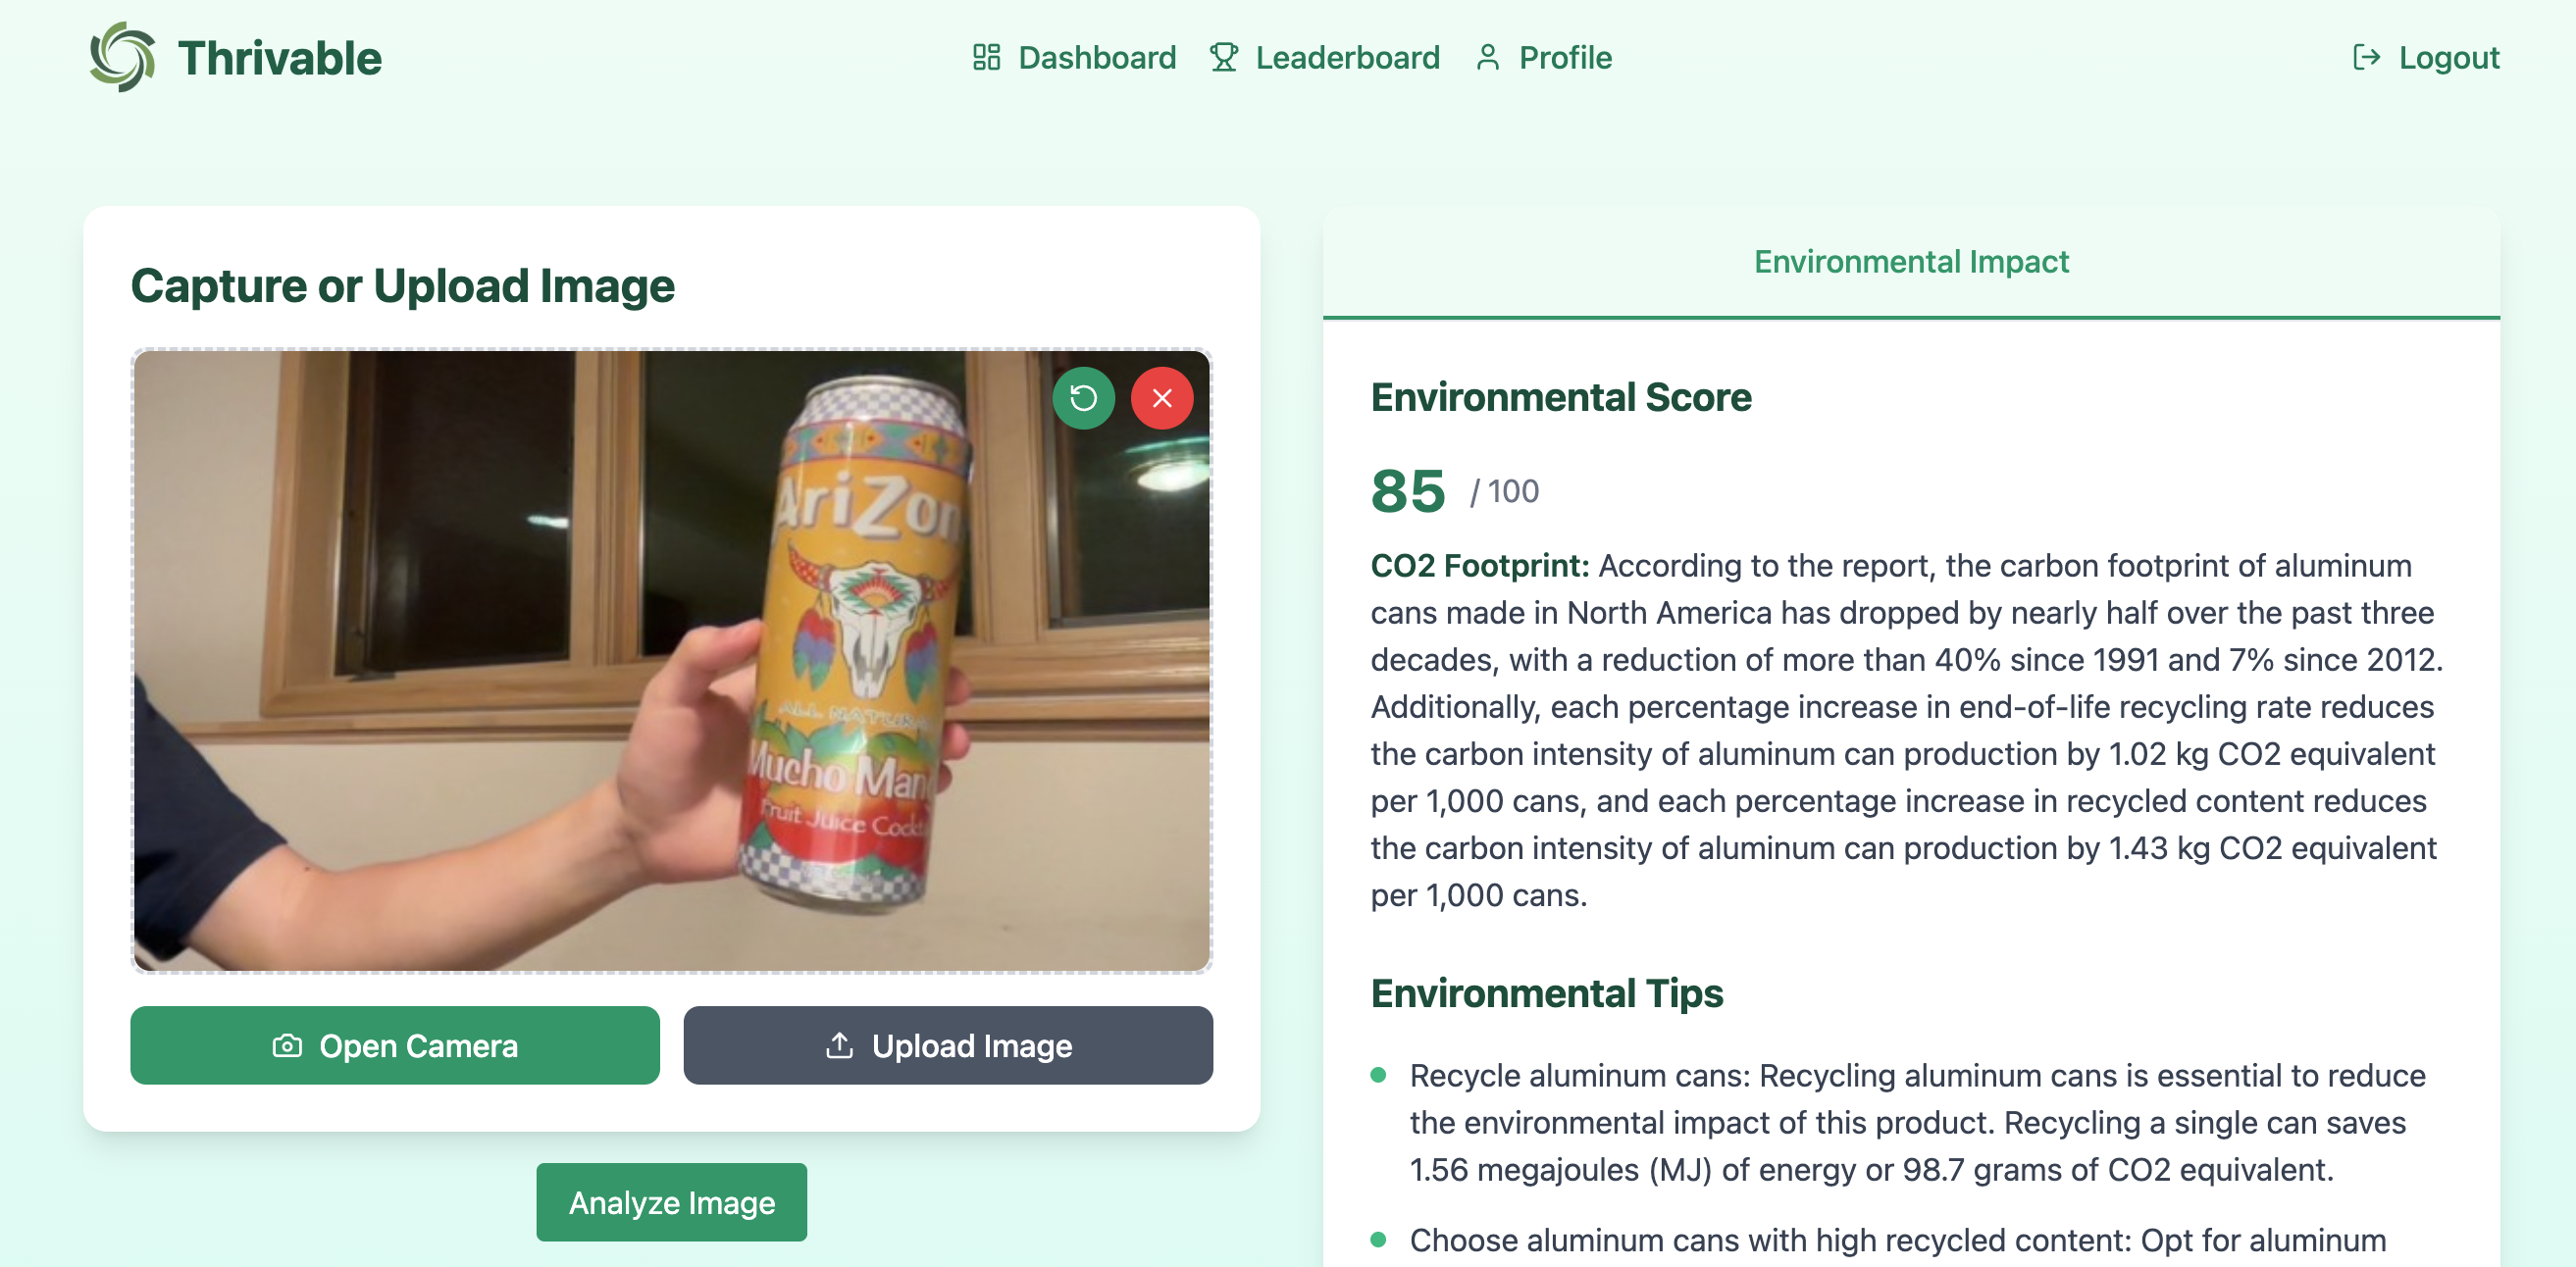Click the Upload Image button label
This screenshot has height=1267, width=2576.
(x=971, y=1045)
